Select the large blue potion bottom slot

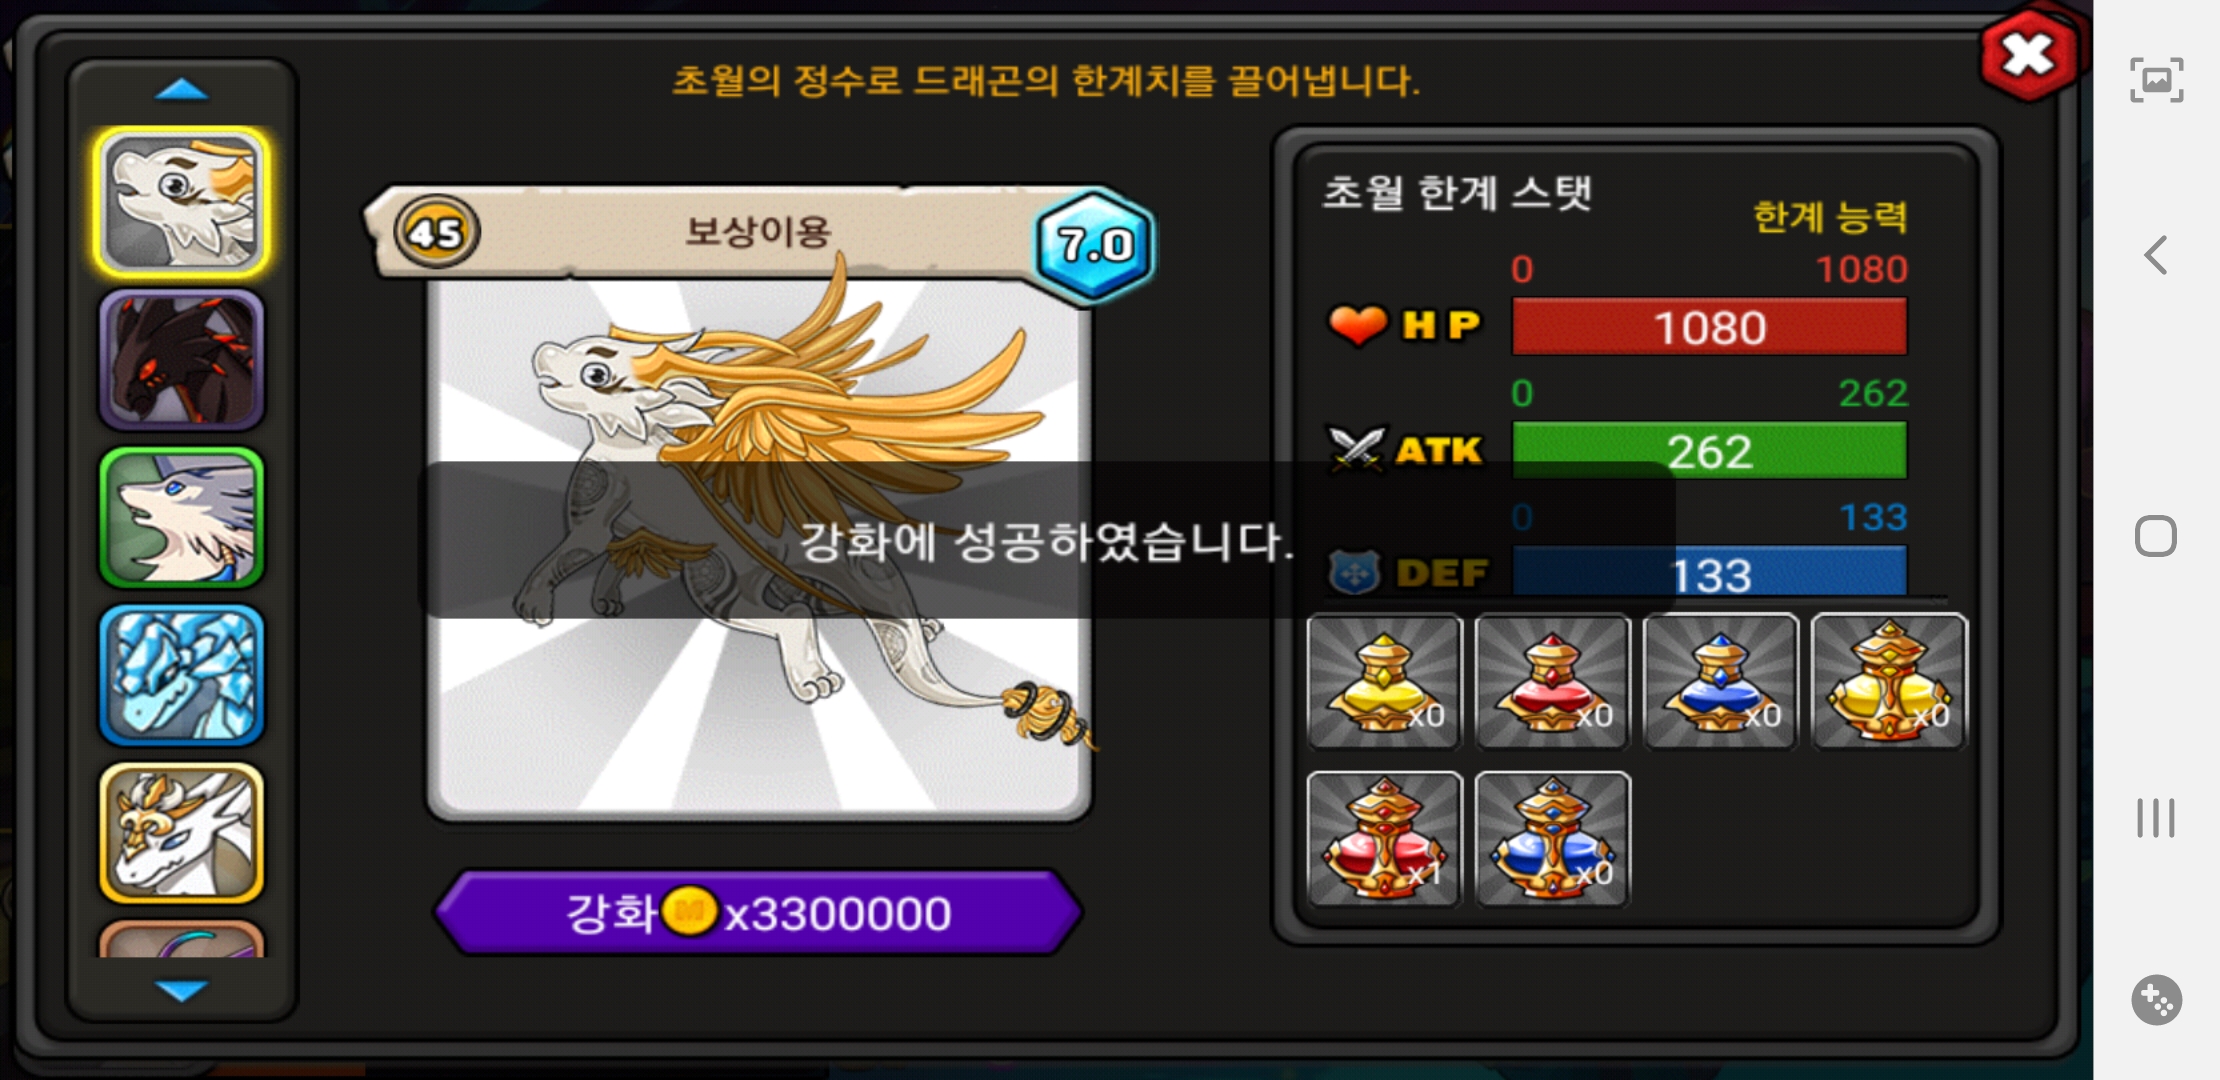point(1553,839)
